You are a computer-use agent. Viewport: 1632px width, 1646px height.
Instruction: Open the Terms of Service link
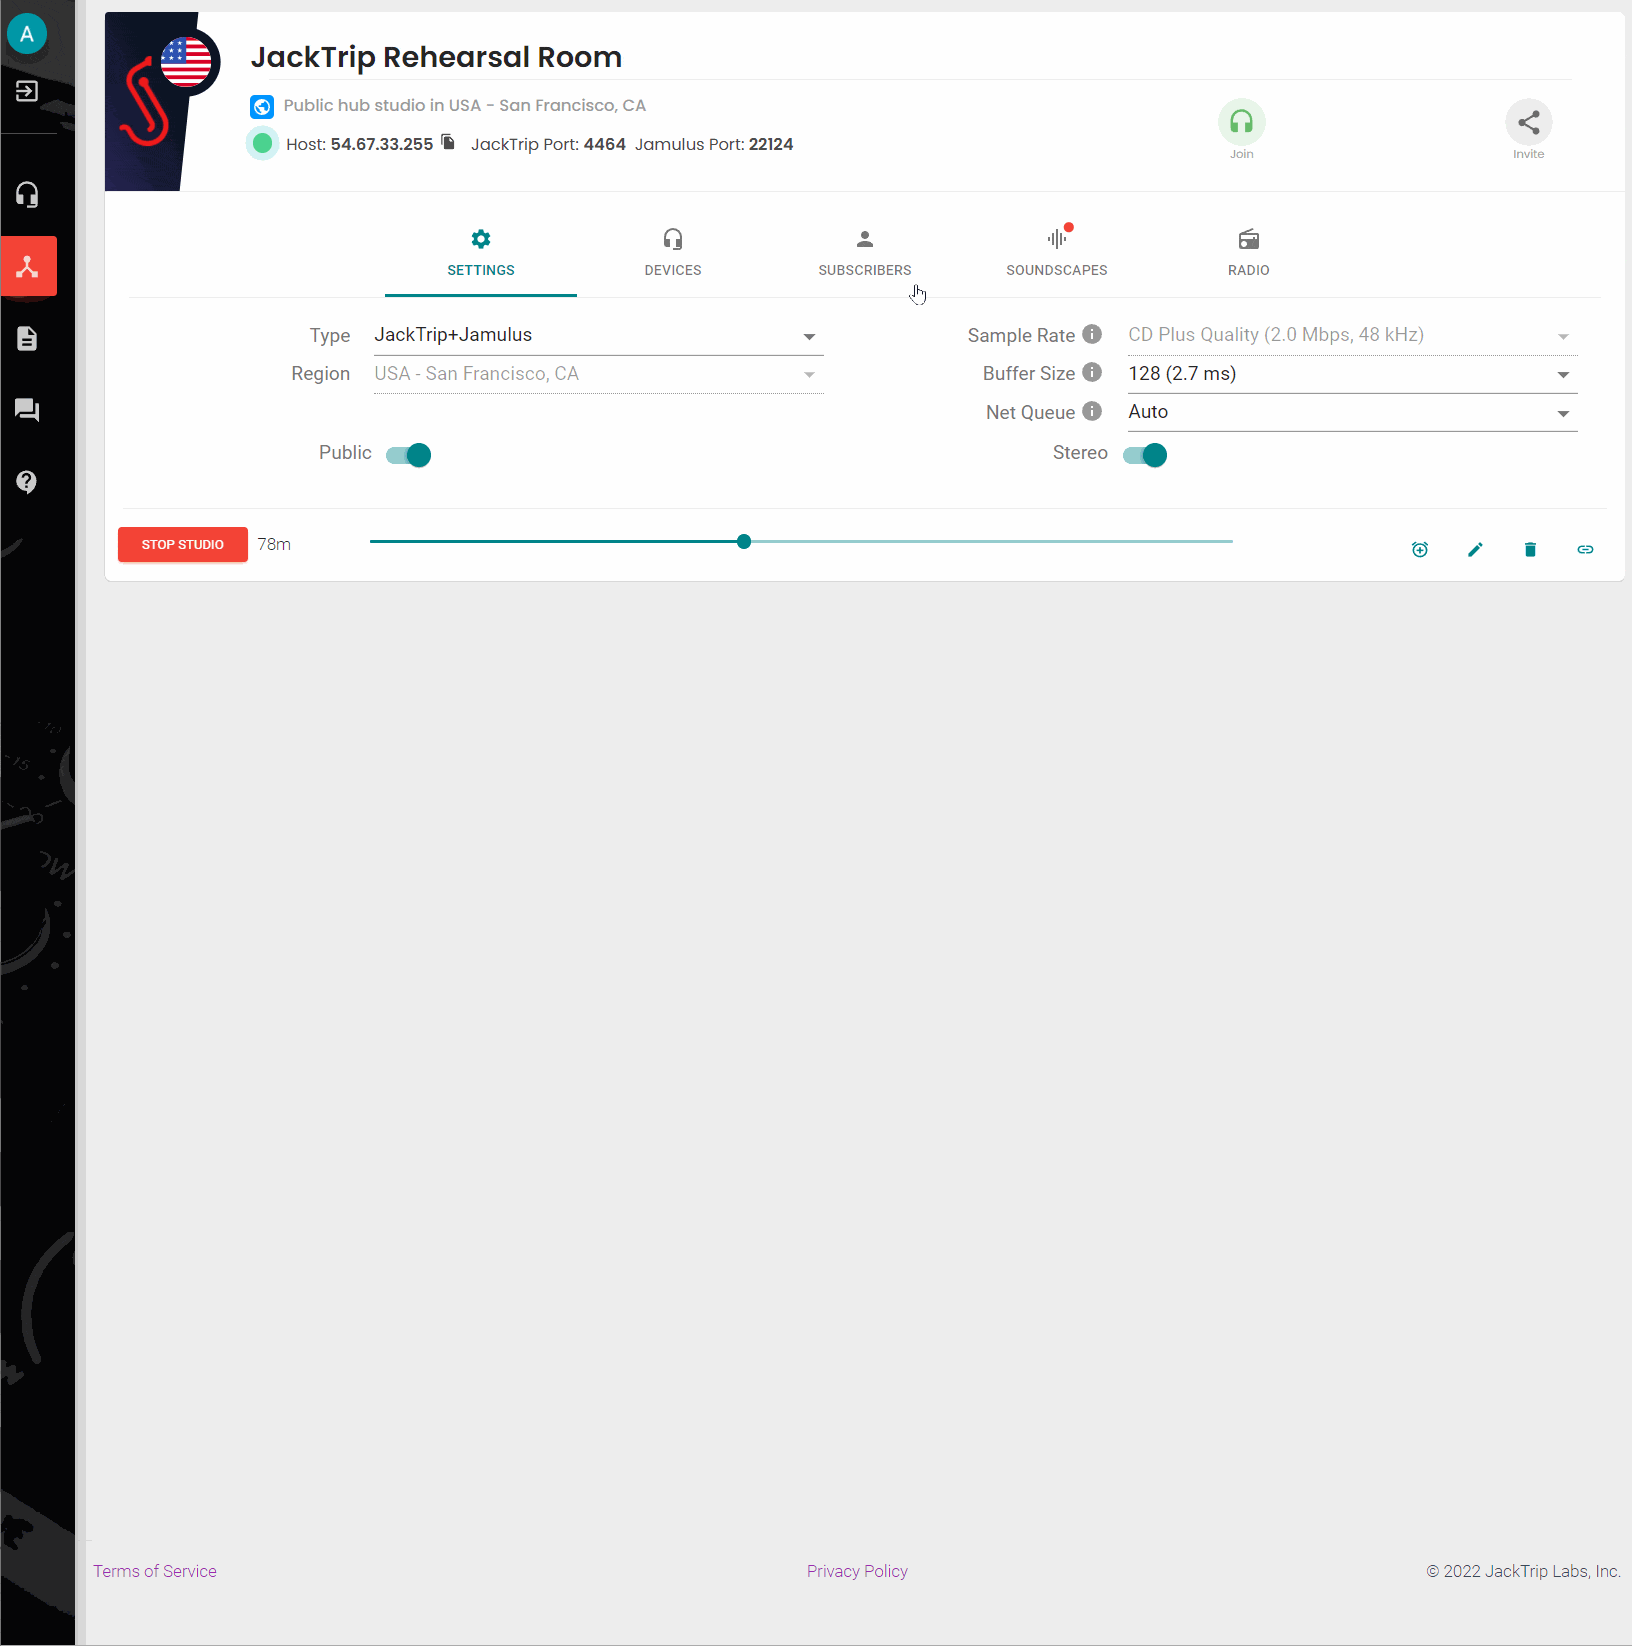point(155,1571)
